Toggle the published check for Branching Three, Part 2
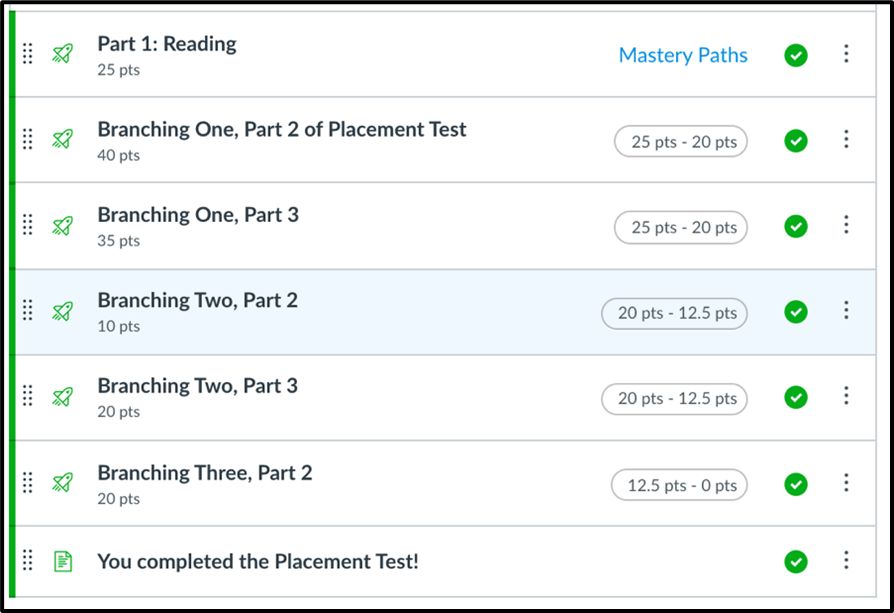894x613 pixels. [795, 484]
